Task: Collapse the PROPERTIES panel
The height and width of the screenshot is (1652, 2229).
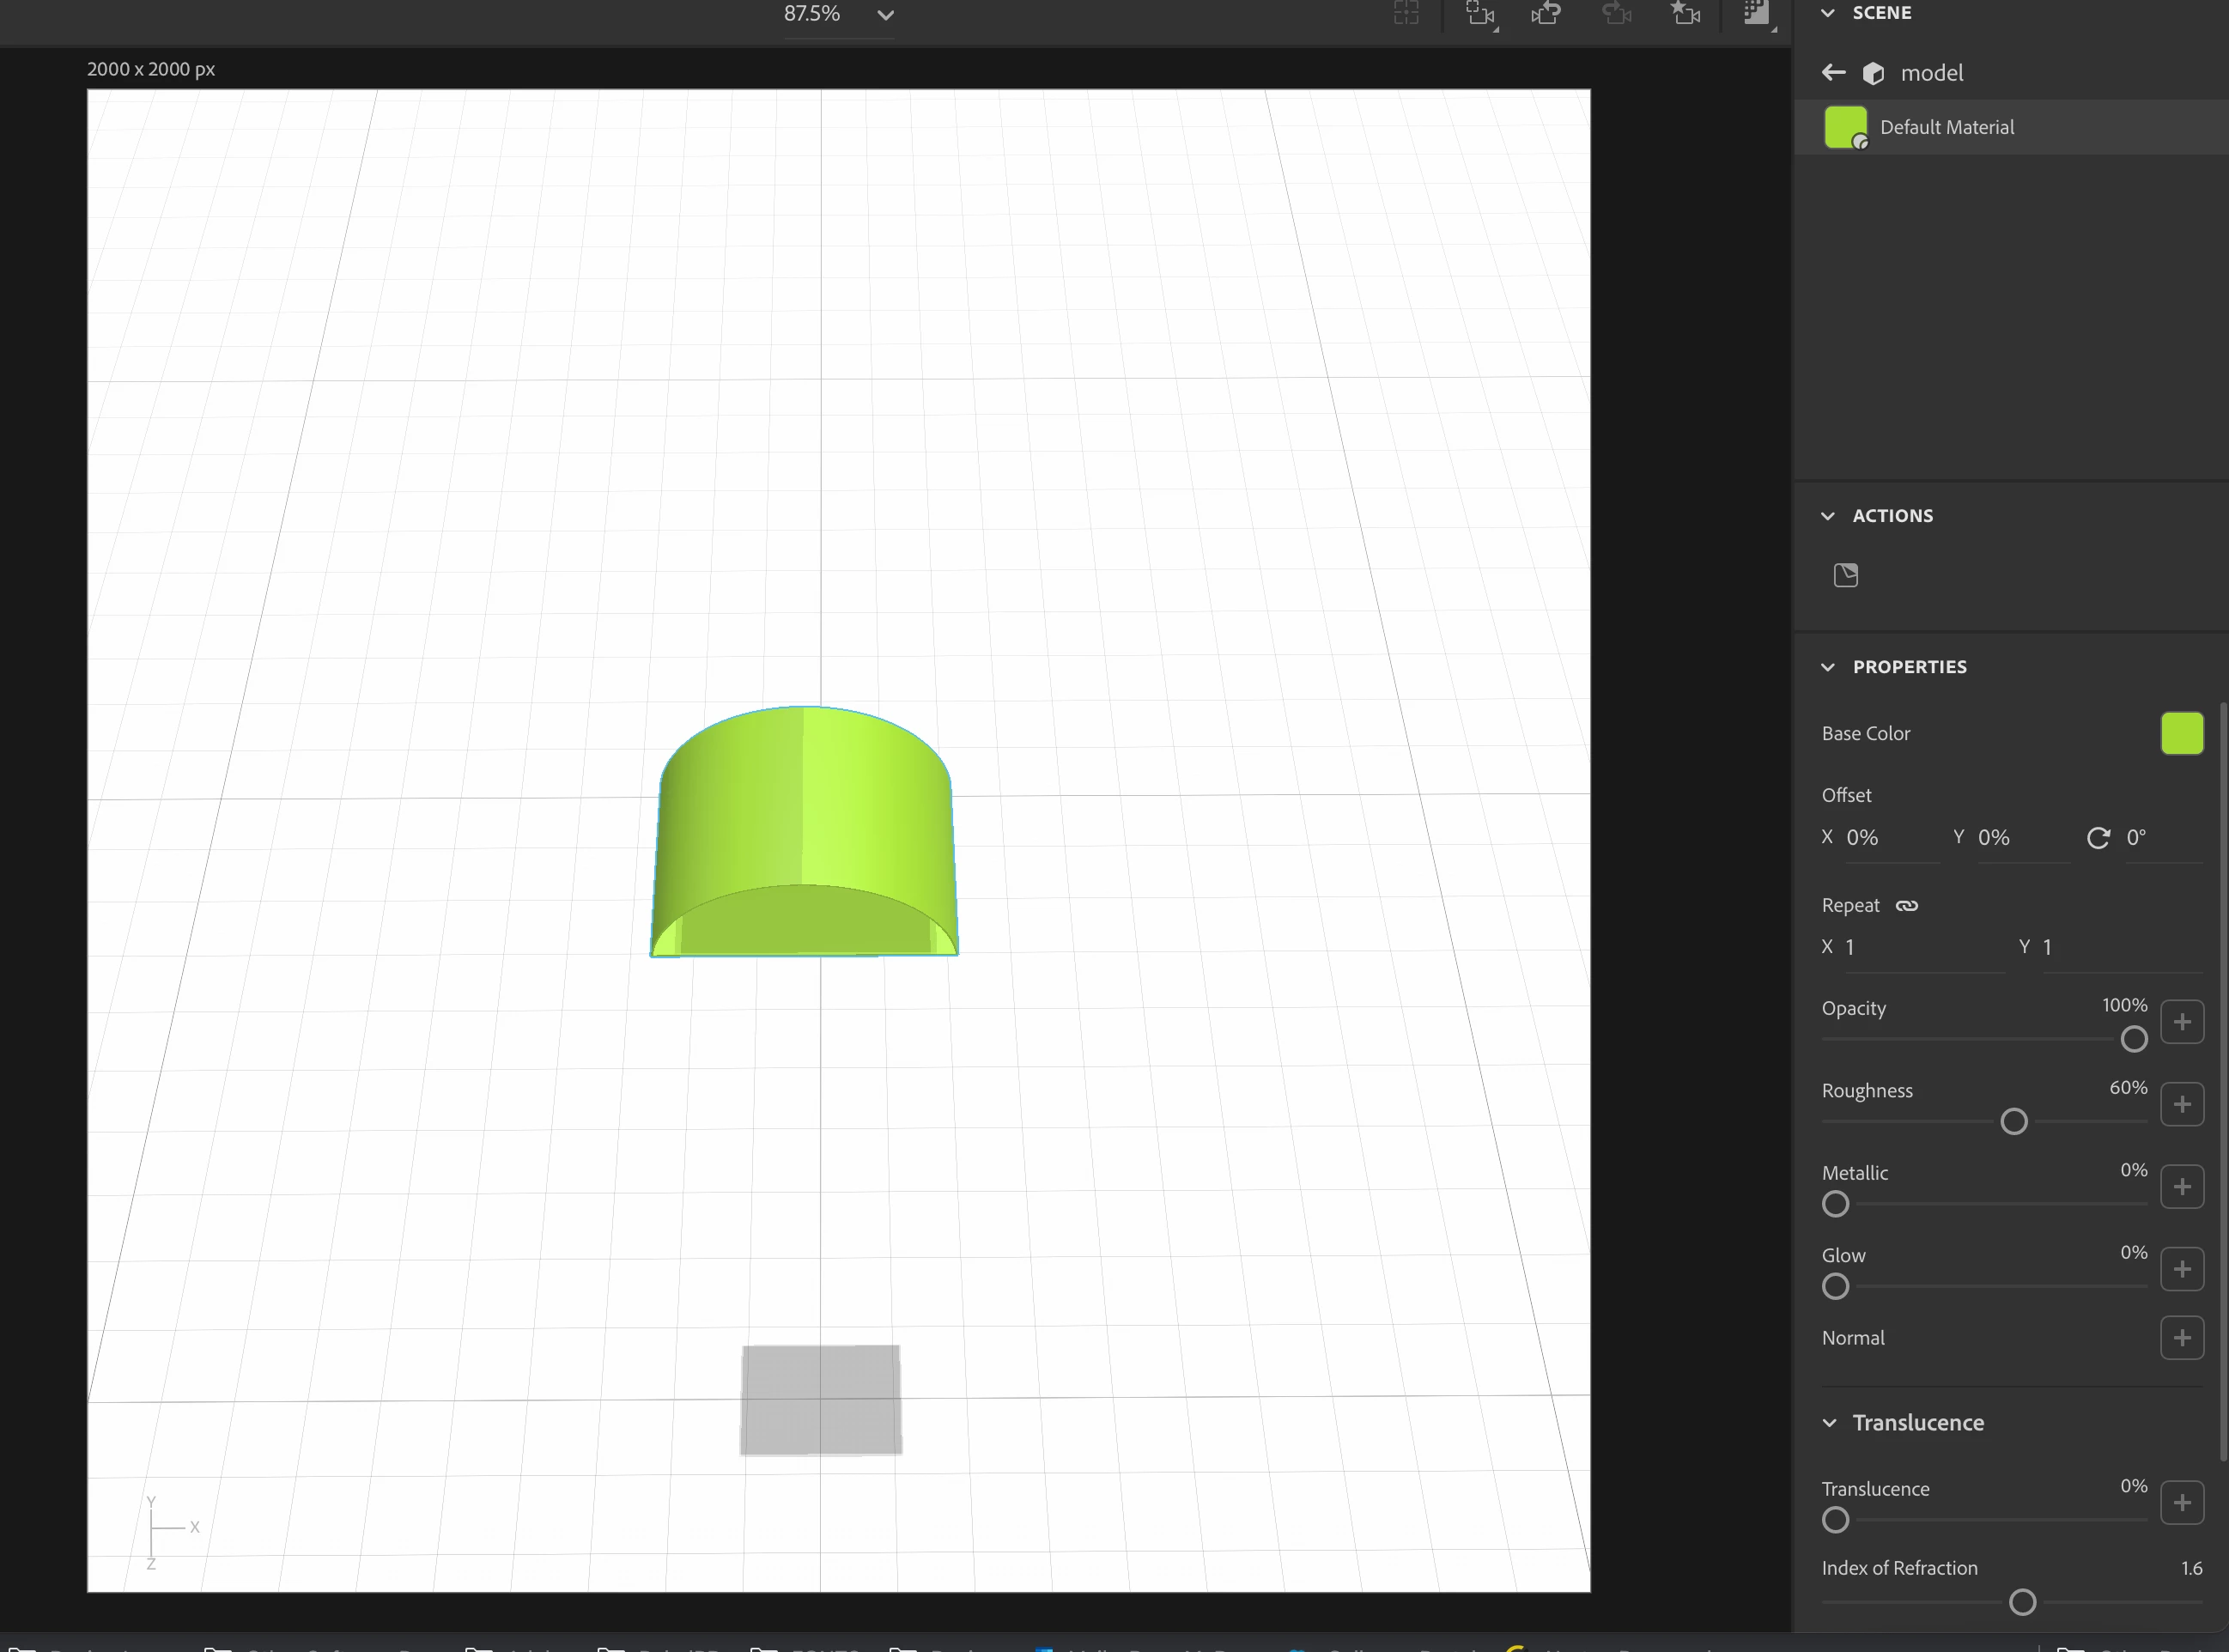Action: pyautogui.click(x=1828, y=667)
